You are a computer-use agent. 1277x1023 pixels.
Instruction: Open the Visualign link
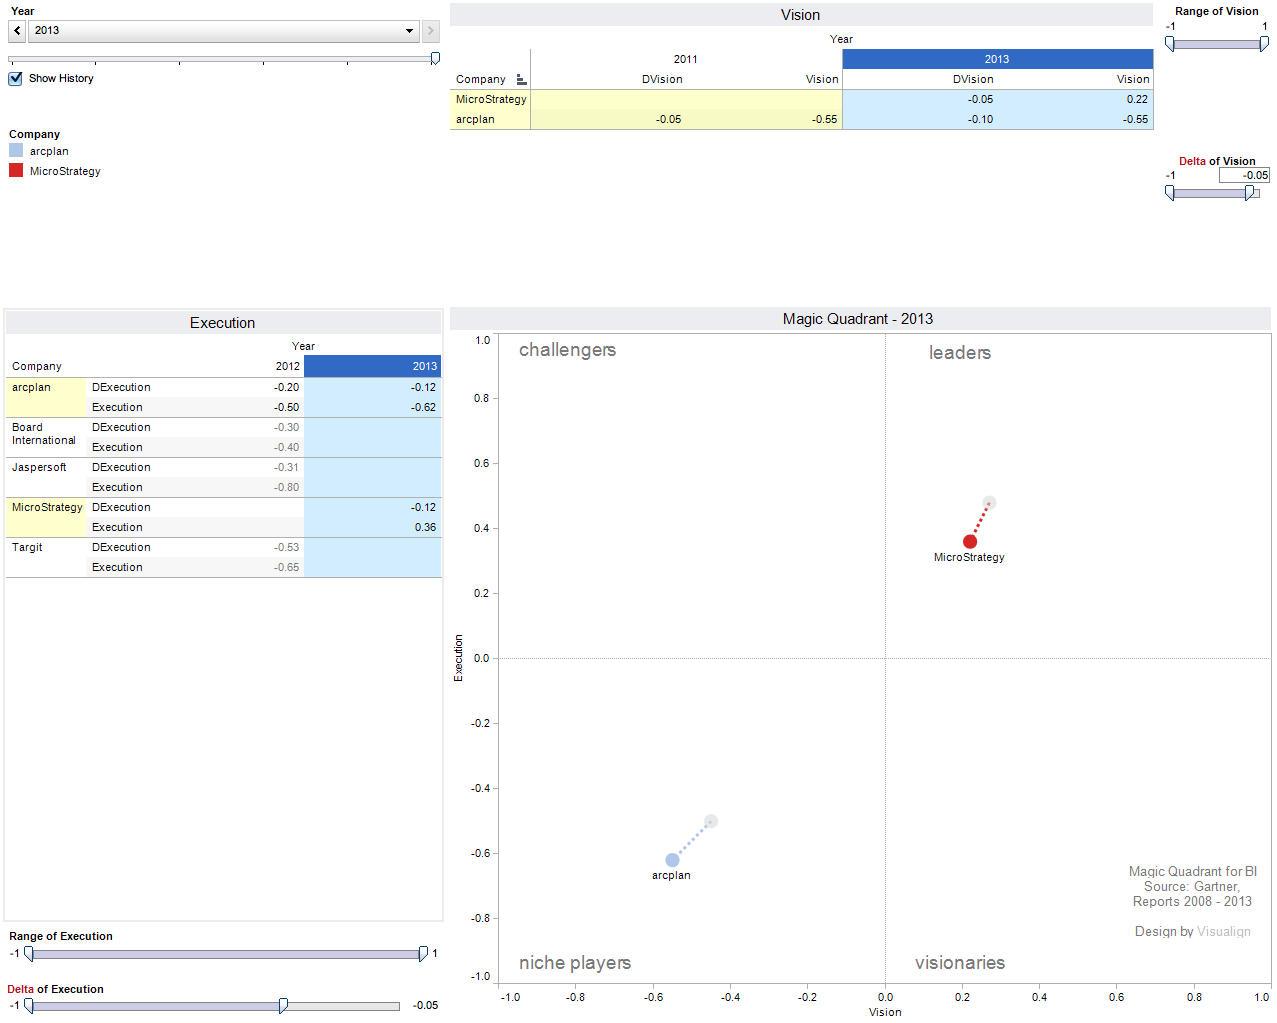1224,931
